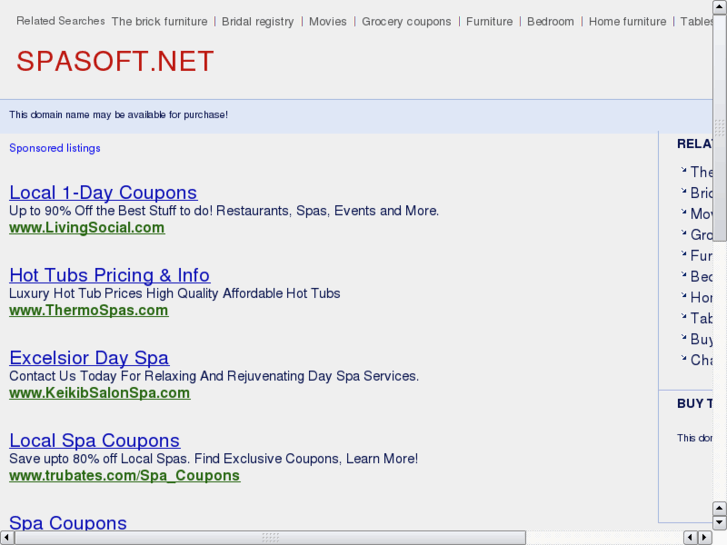The height and width of the screenshot is (545, 727).
Task: Visit the www.LivingSocial.com link
Action: click(x=87, y=227)
